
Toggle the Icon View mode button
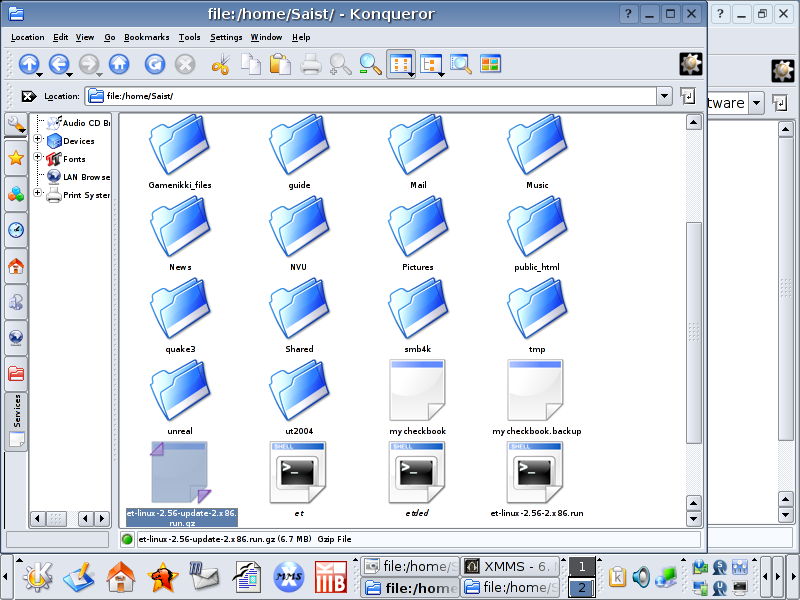400,64
